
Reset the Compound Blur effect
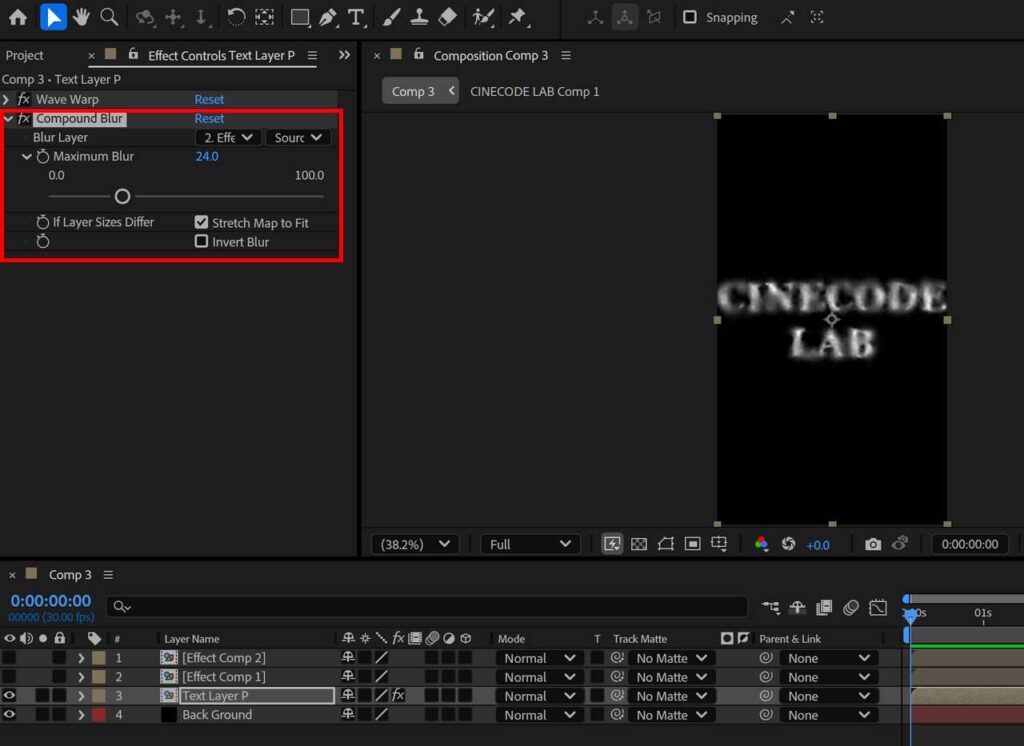[209, 118]
